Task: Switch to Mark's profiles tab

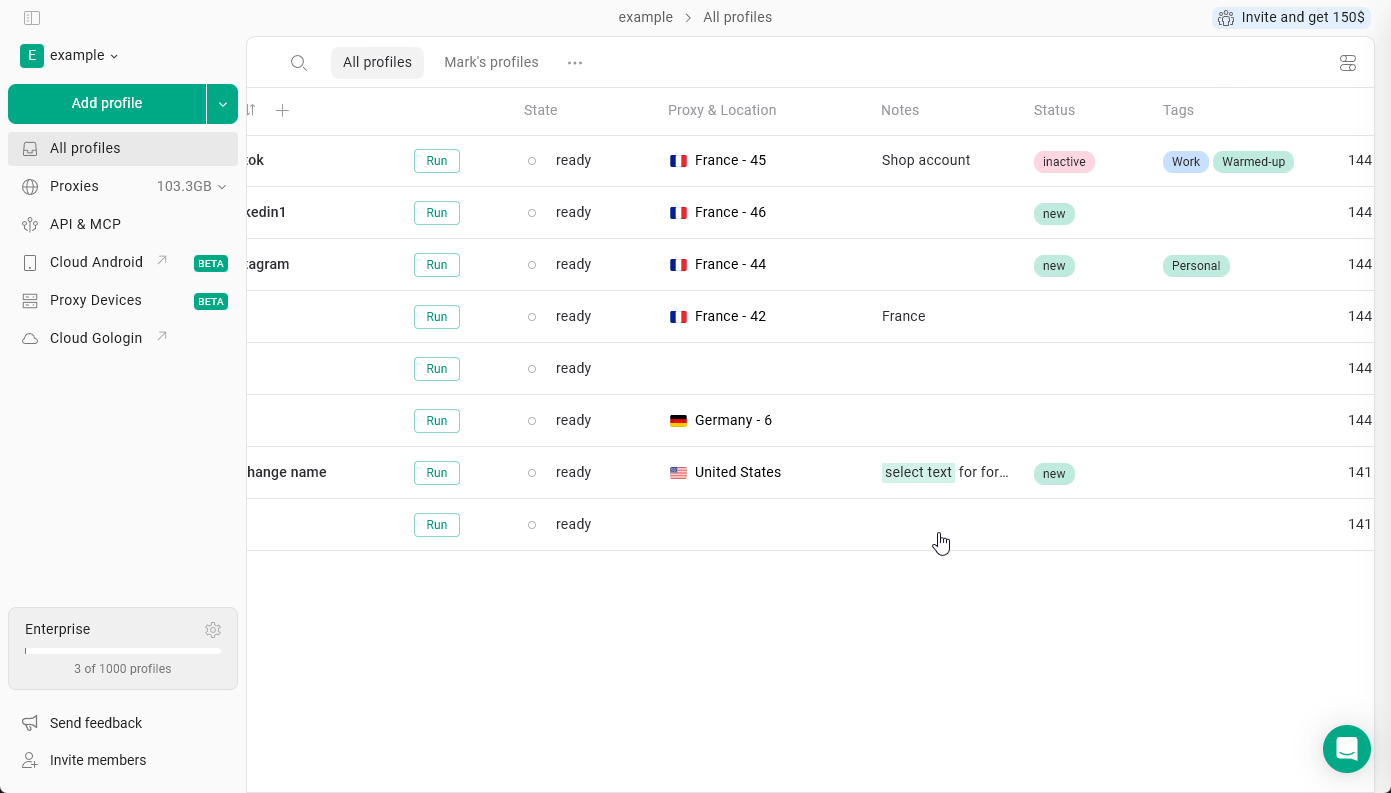Action: 491,62
